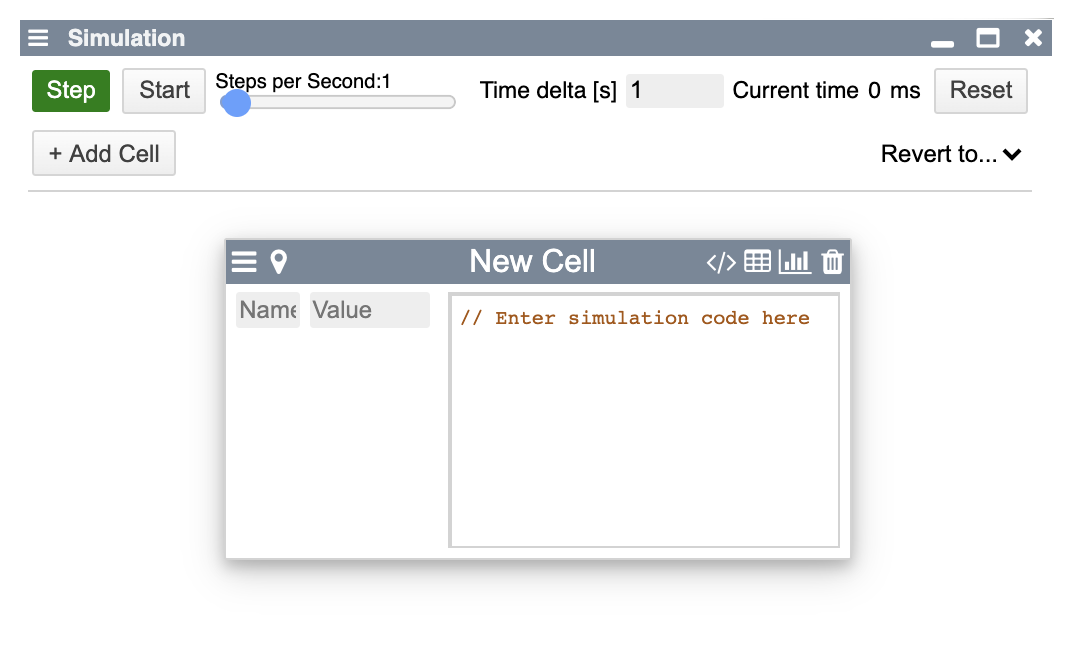Close the Simulation window
The image size is (1076, 666).
click(1033, 38)
